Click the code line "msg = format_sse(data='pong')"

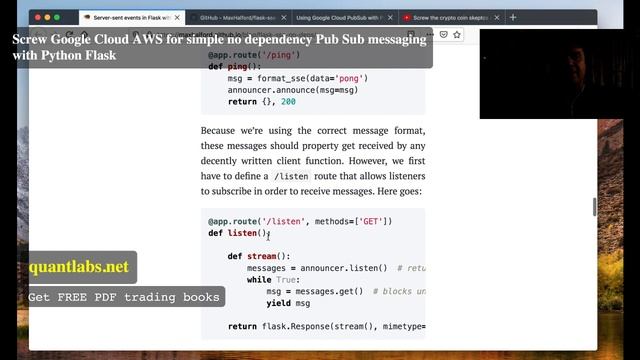click(298, 78)
